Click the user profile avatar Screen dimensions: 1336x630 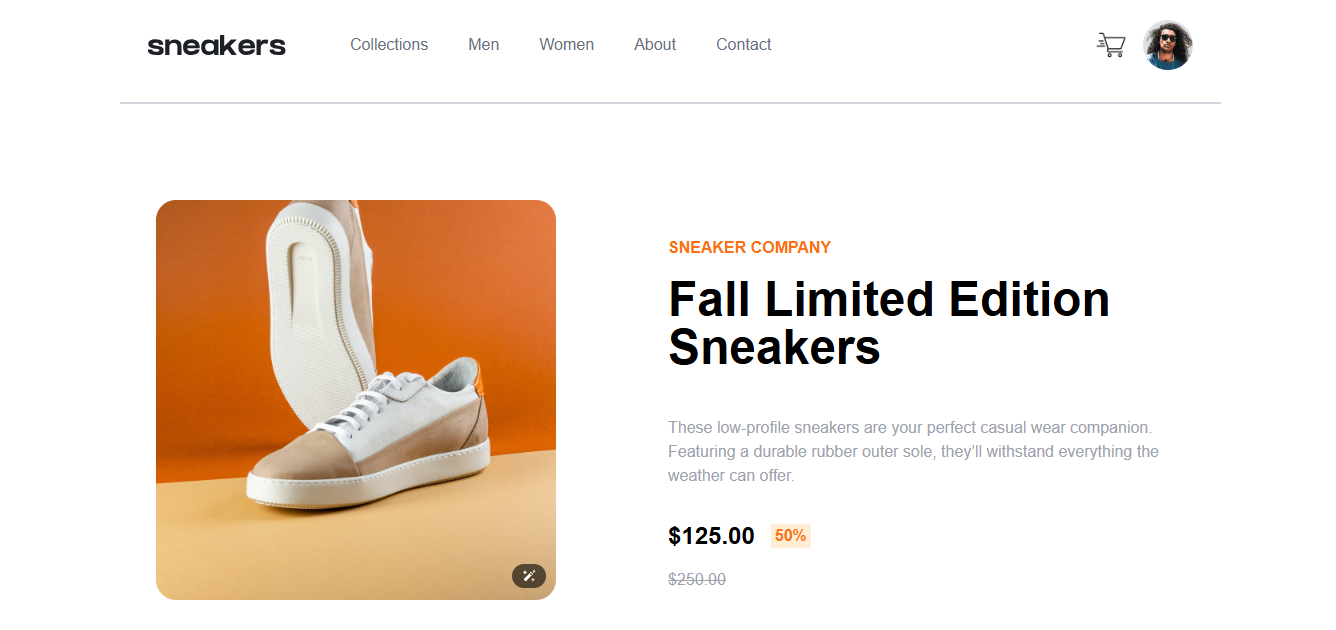pyautogui.click(x=1167, y=45)
